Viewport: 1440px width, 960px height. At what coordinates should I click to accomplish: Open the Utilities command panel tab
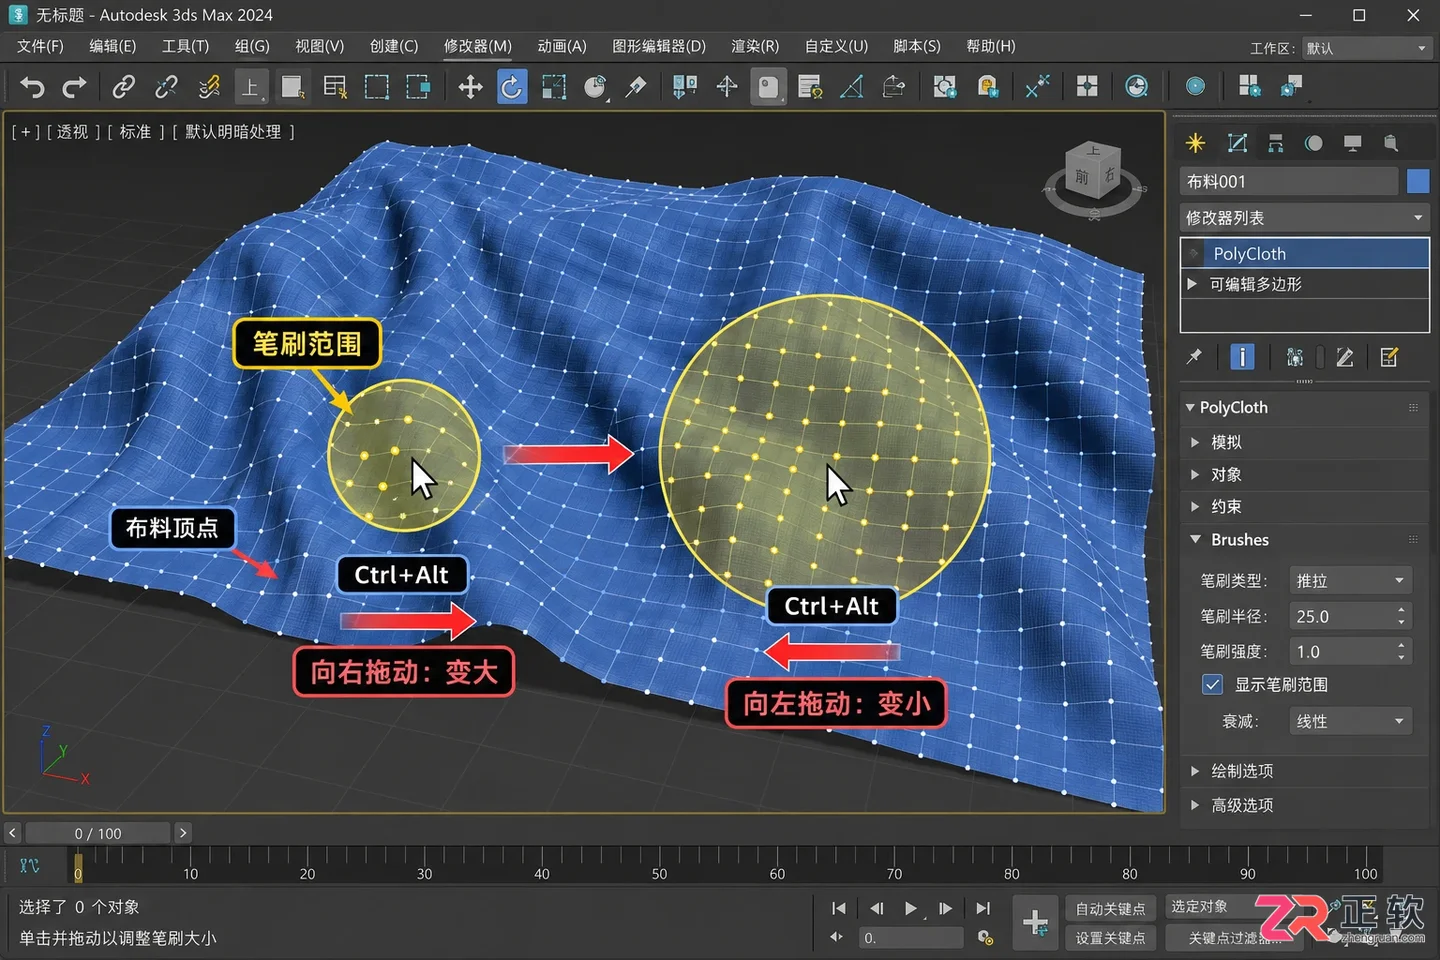click(1391, 143)
